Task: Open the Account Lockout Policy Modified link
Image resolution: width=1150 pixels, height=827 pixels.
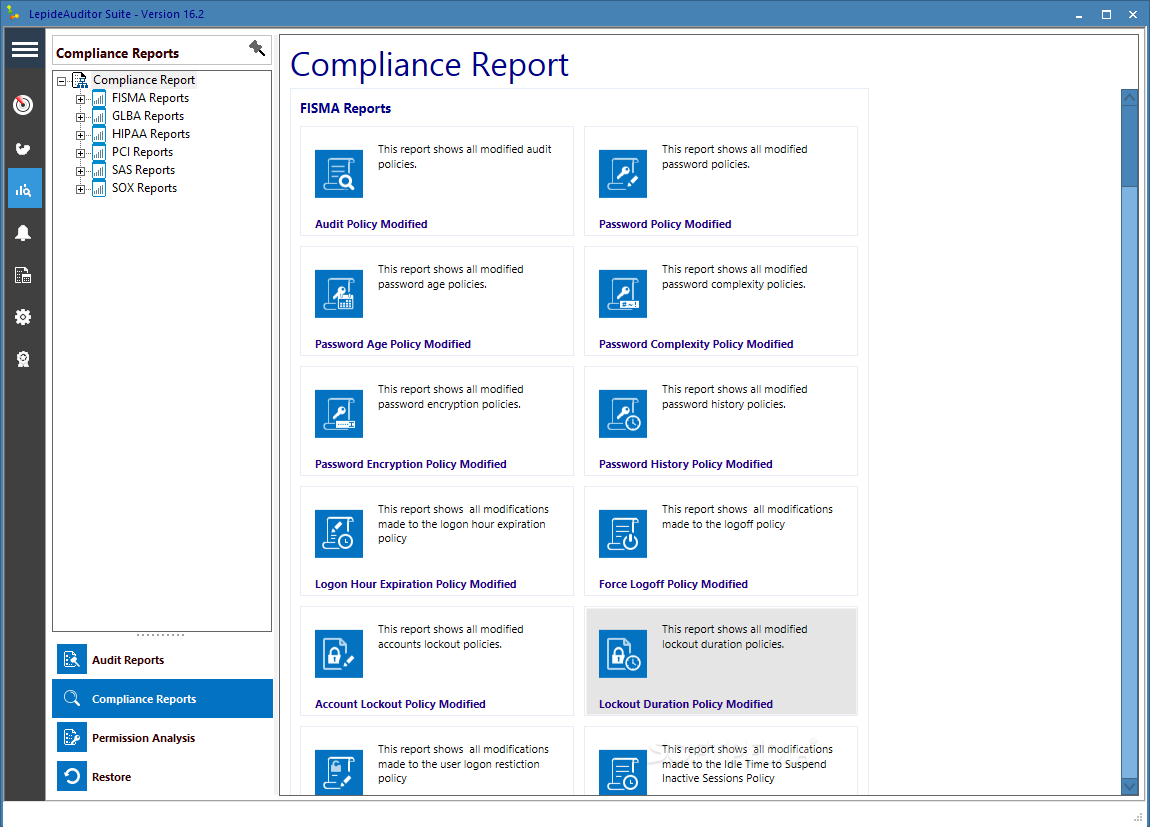Action: click(x=400, y=705)
